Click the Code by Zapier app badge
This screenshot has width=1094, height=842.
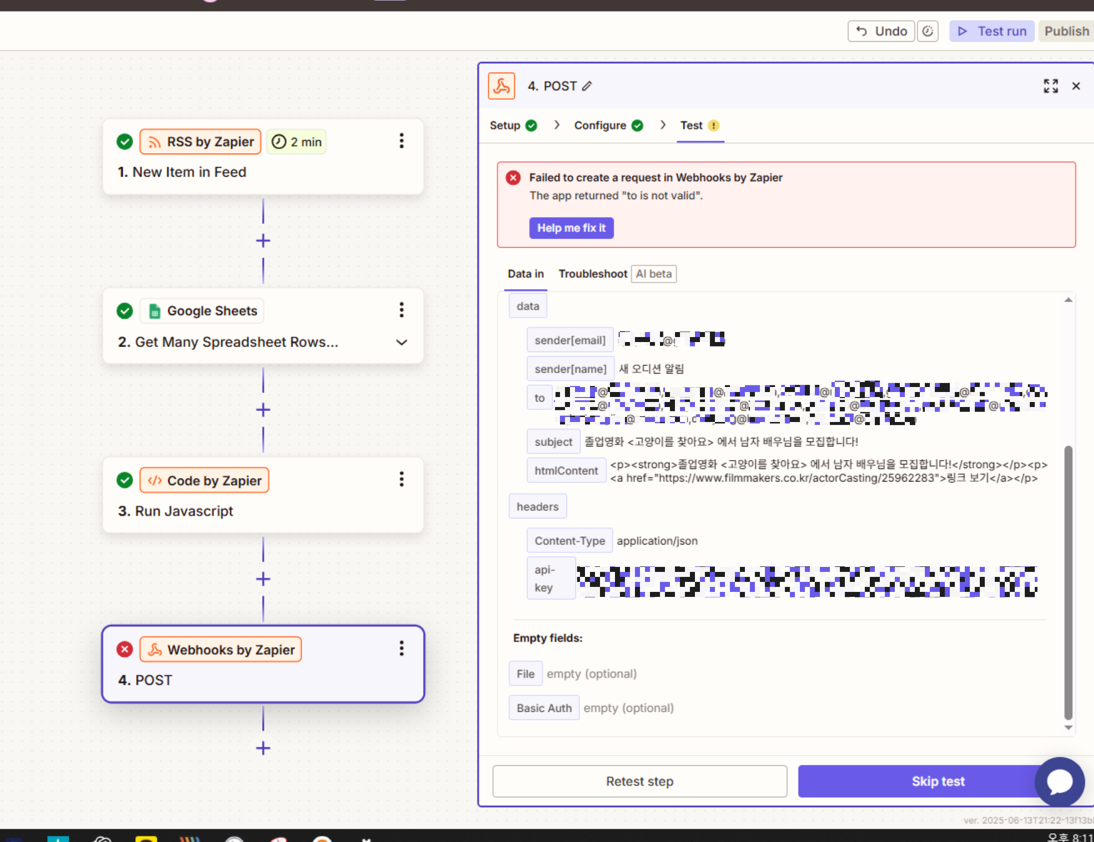pyautogui.click(x=204, y=480)
